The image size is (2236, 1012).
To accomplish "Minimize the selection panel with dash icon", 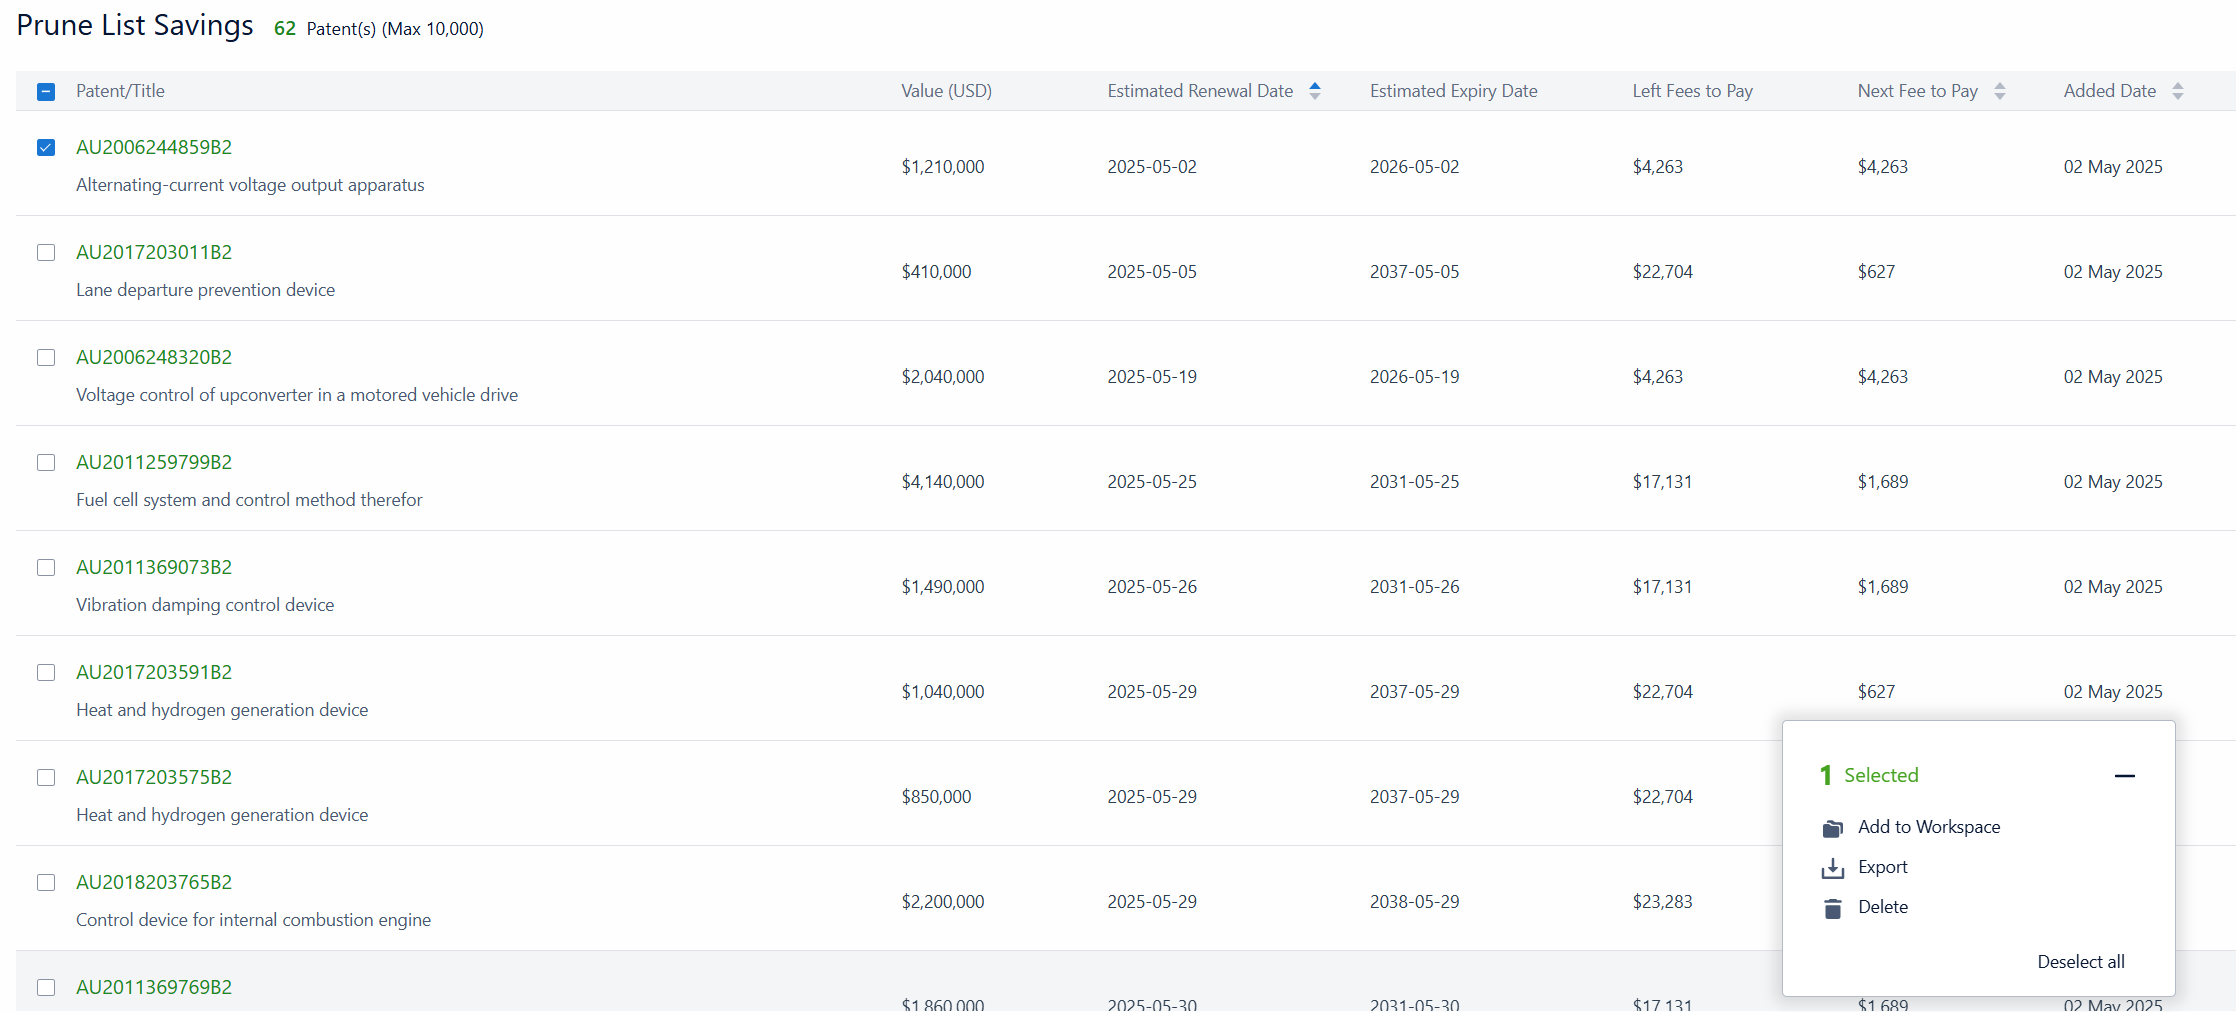I will click(x=2125, y=776).
